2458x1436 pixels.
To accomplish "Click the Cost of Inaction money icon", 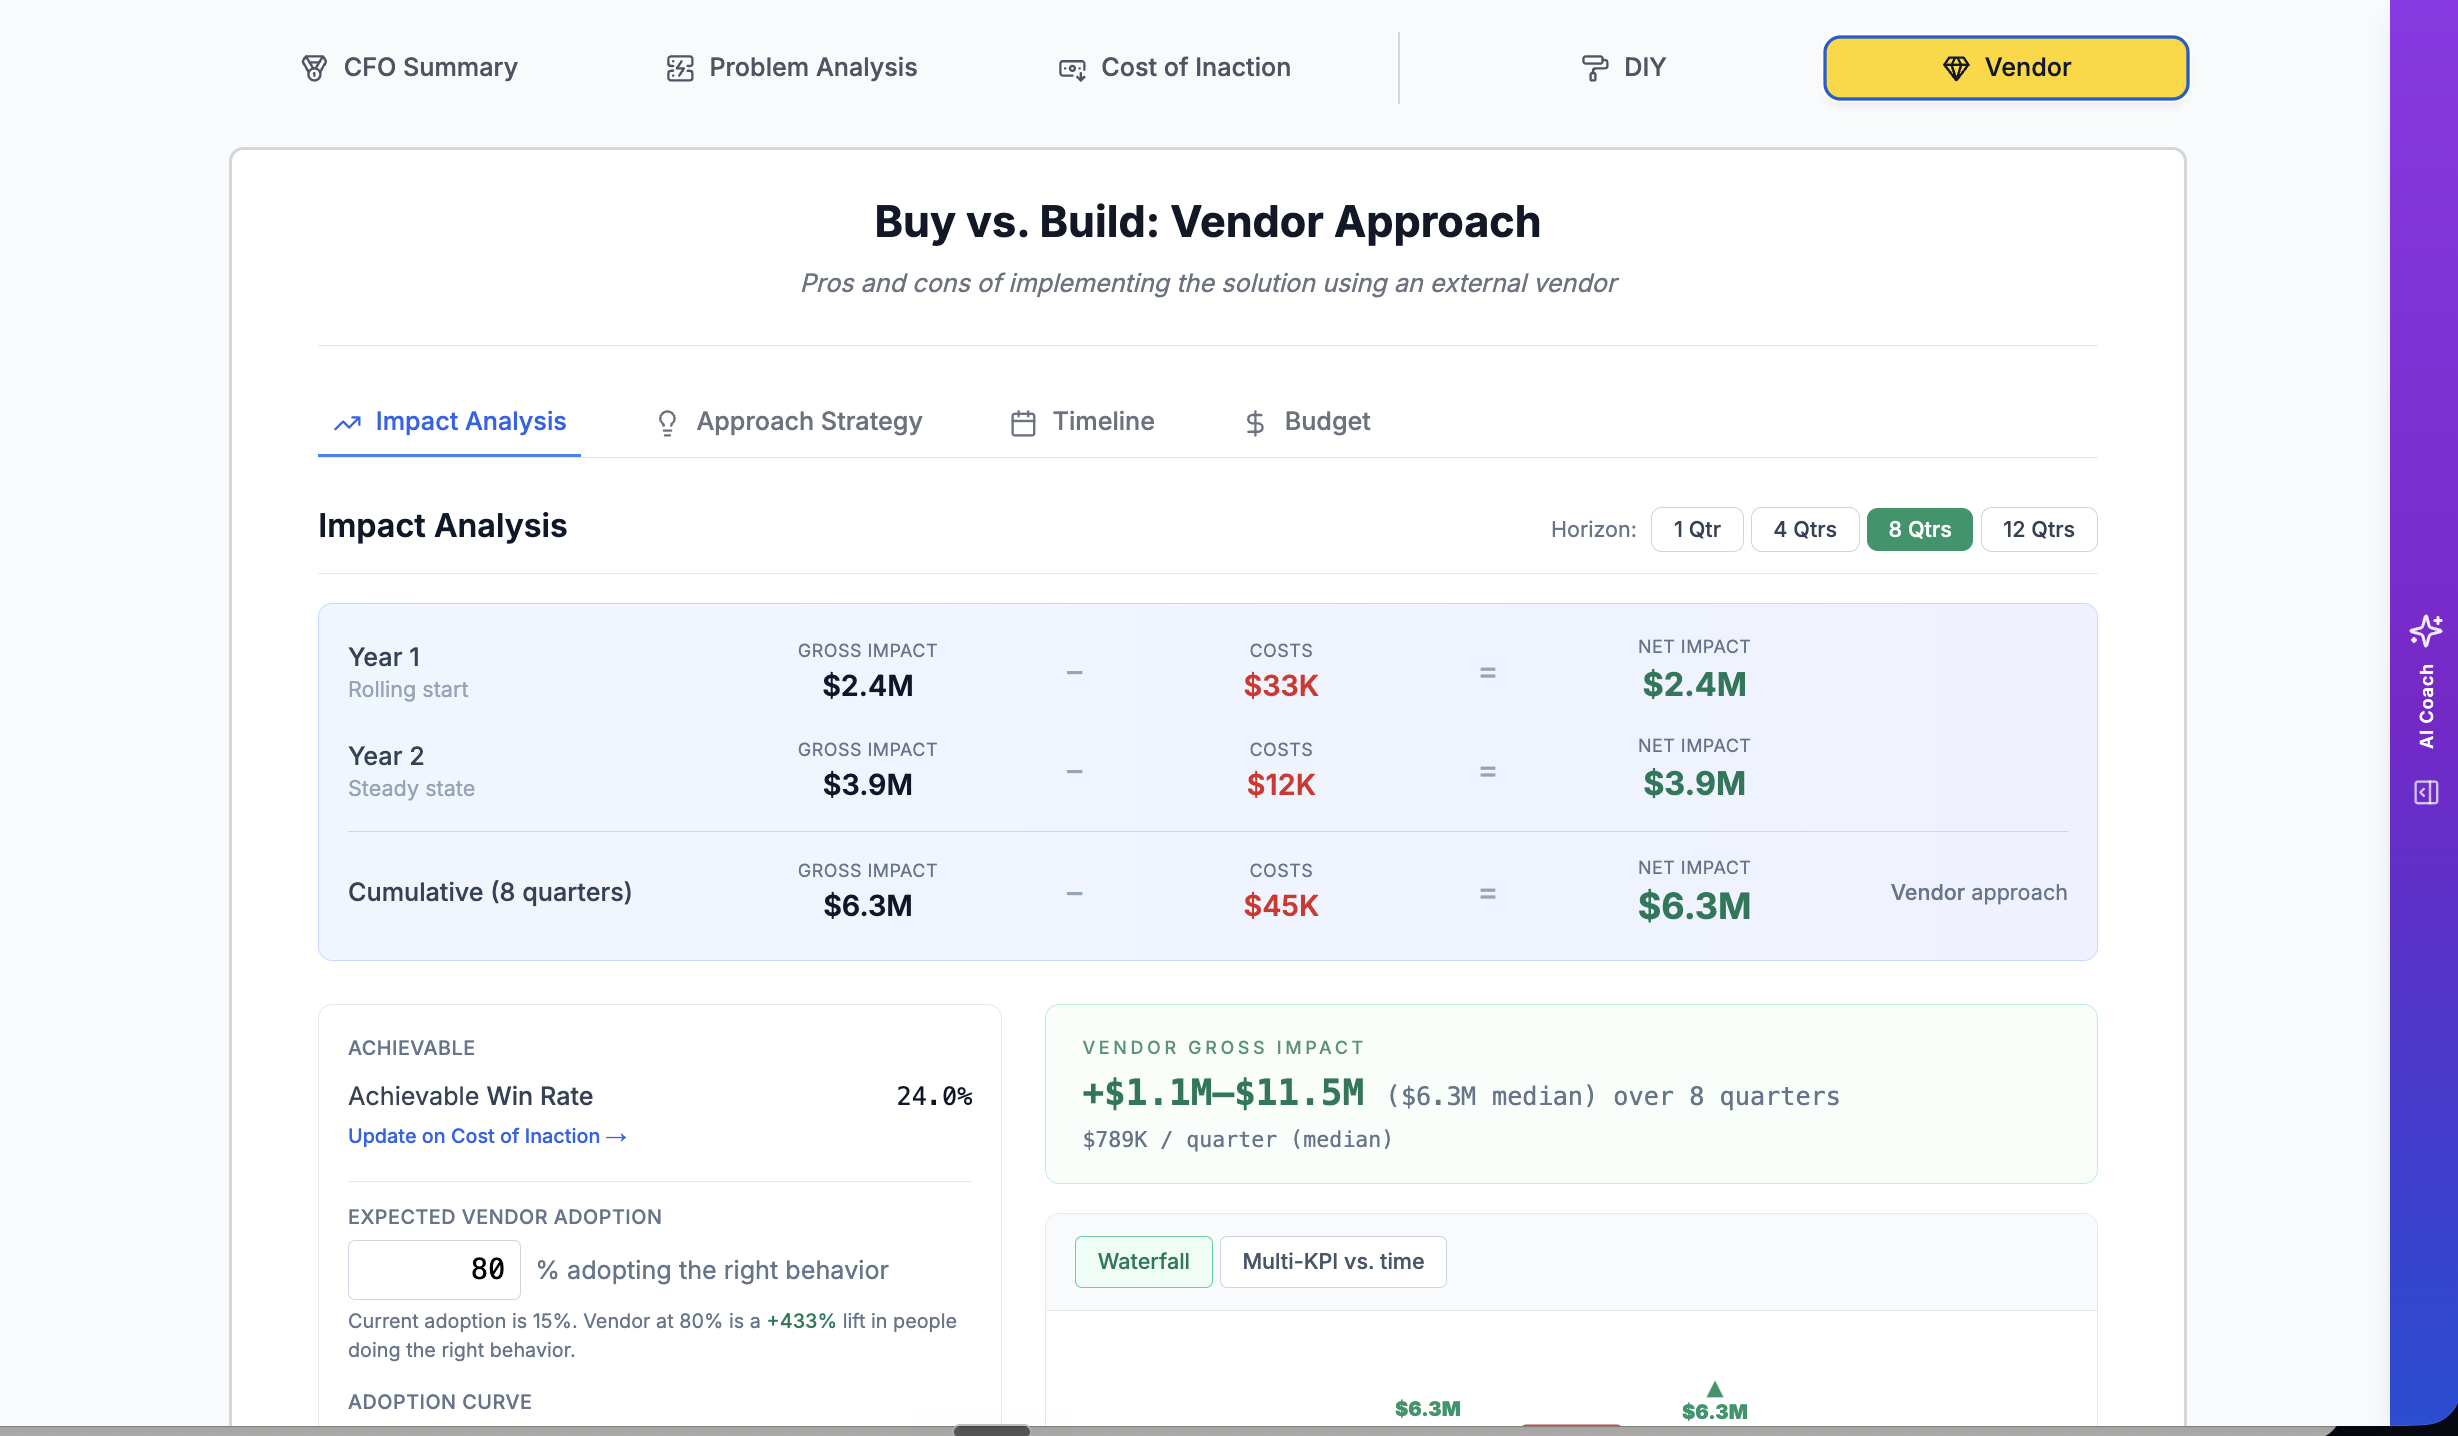I will coord(1072,69).
